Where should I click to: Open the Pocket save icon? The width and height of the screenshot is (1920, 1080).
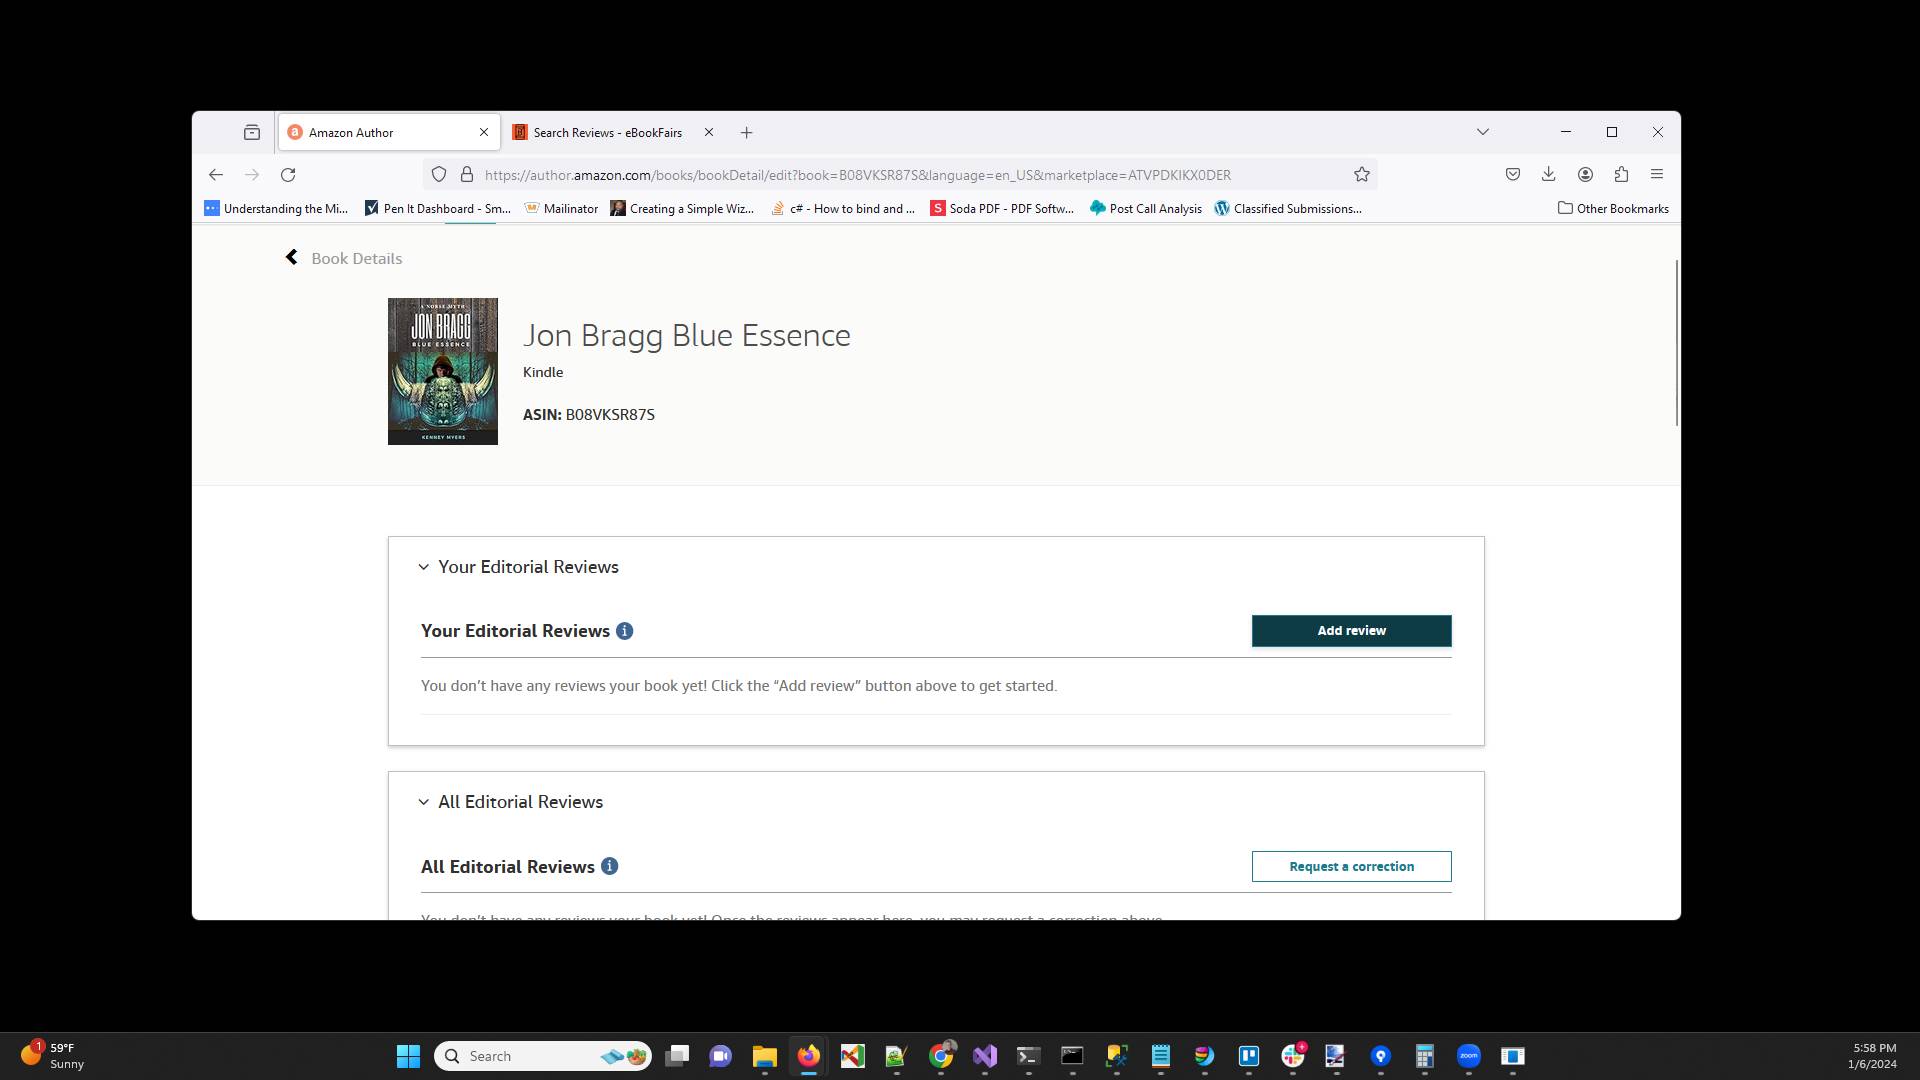click(x=1512, y=174)
